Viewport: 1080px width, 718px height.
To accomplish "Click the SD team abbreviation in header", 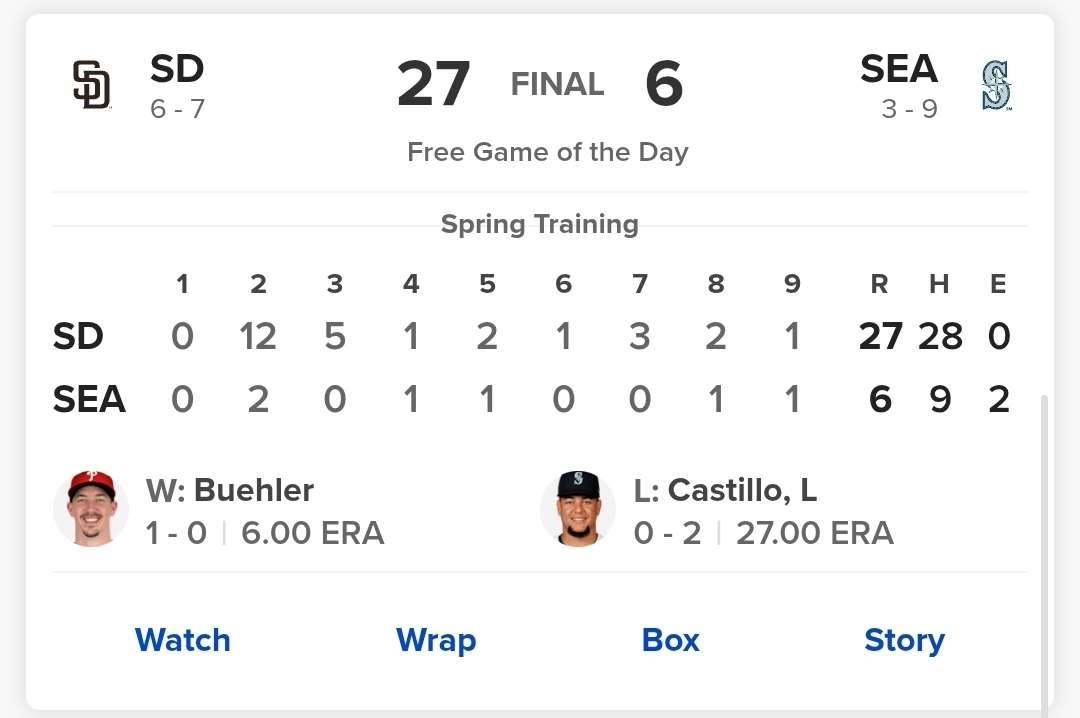I will pyautogui.click(x=177, y=69).
